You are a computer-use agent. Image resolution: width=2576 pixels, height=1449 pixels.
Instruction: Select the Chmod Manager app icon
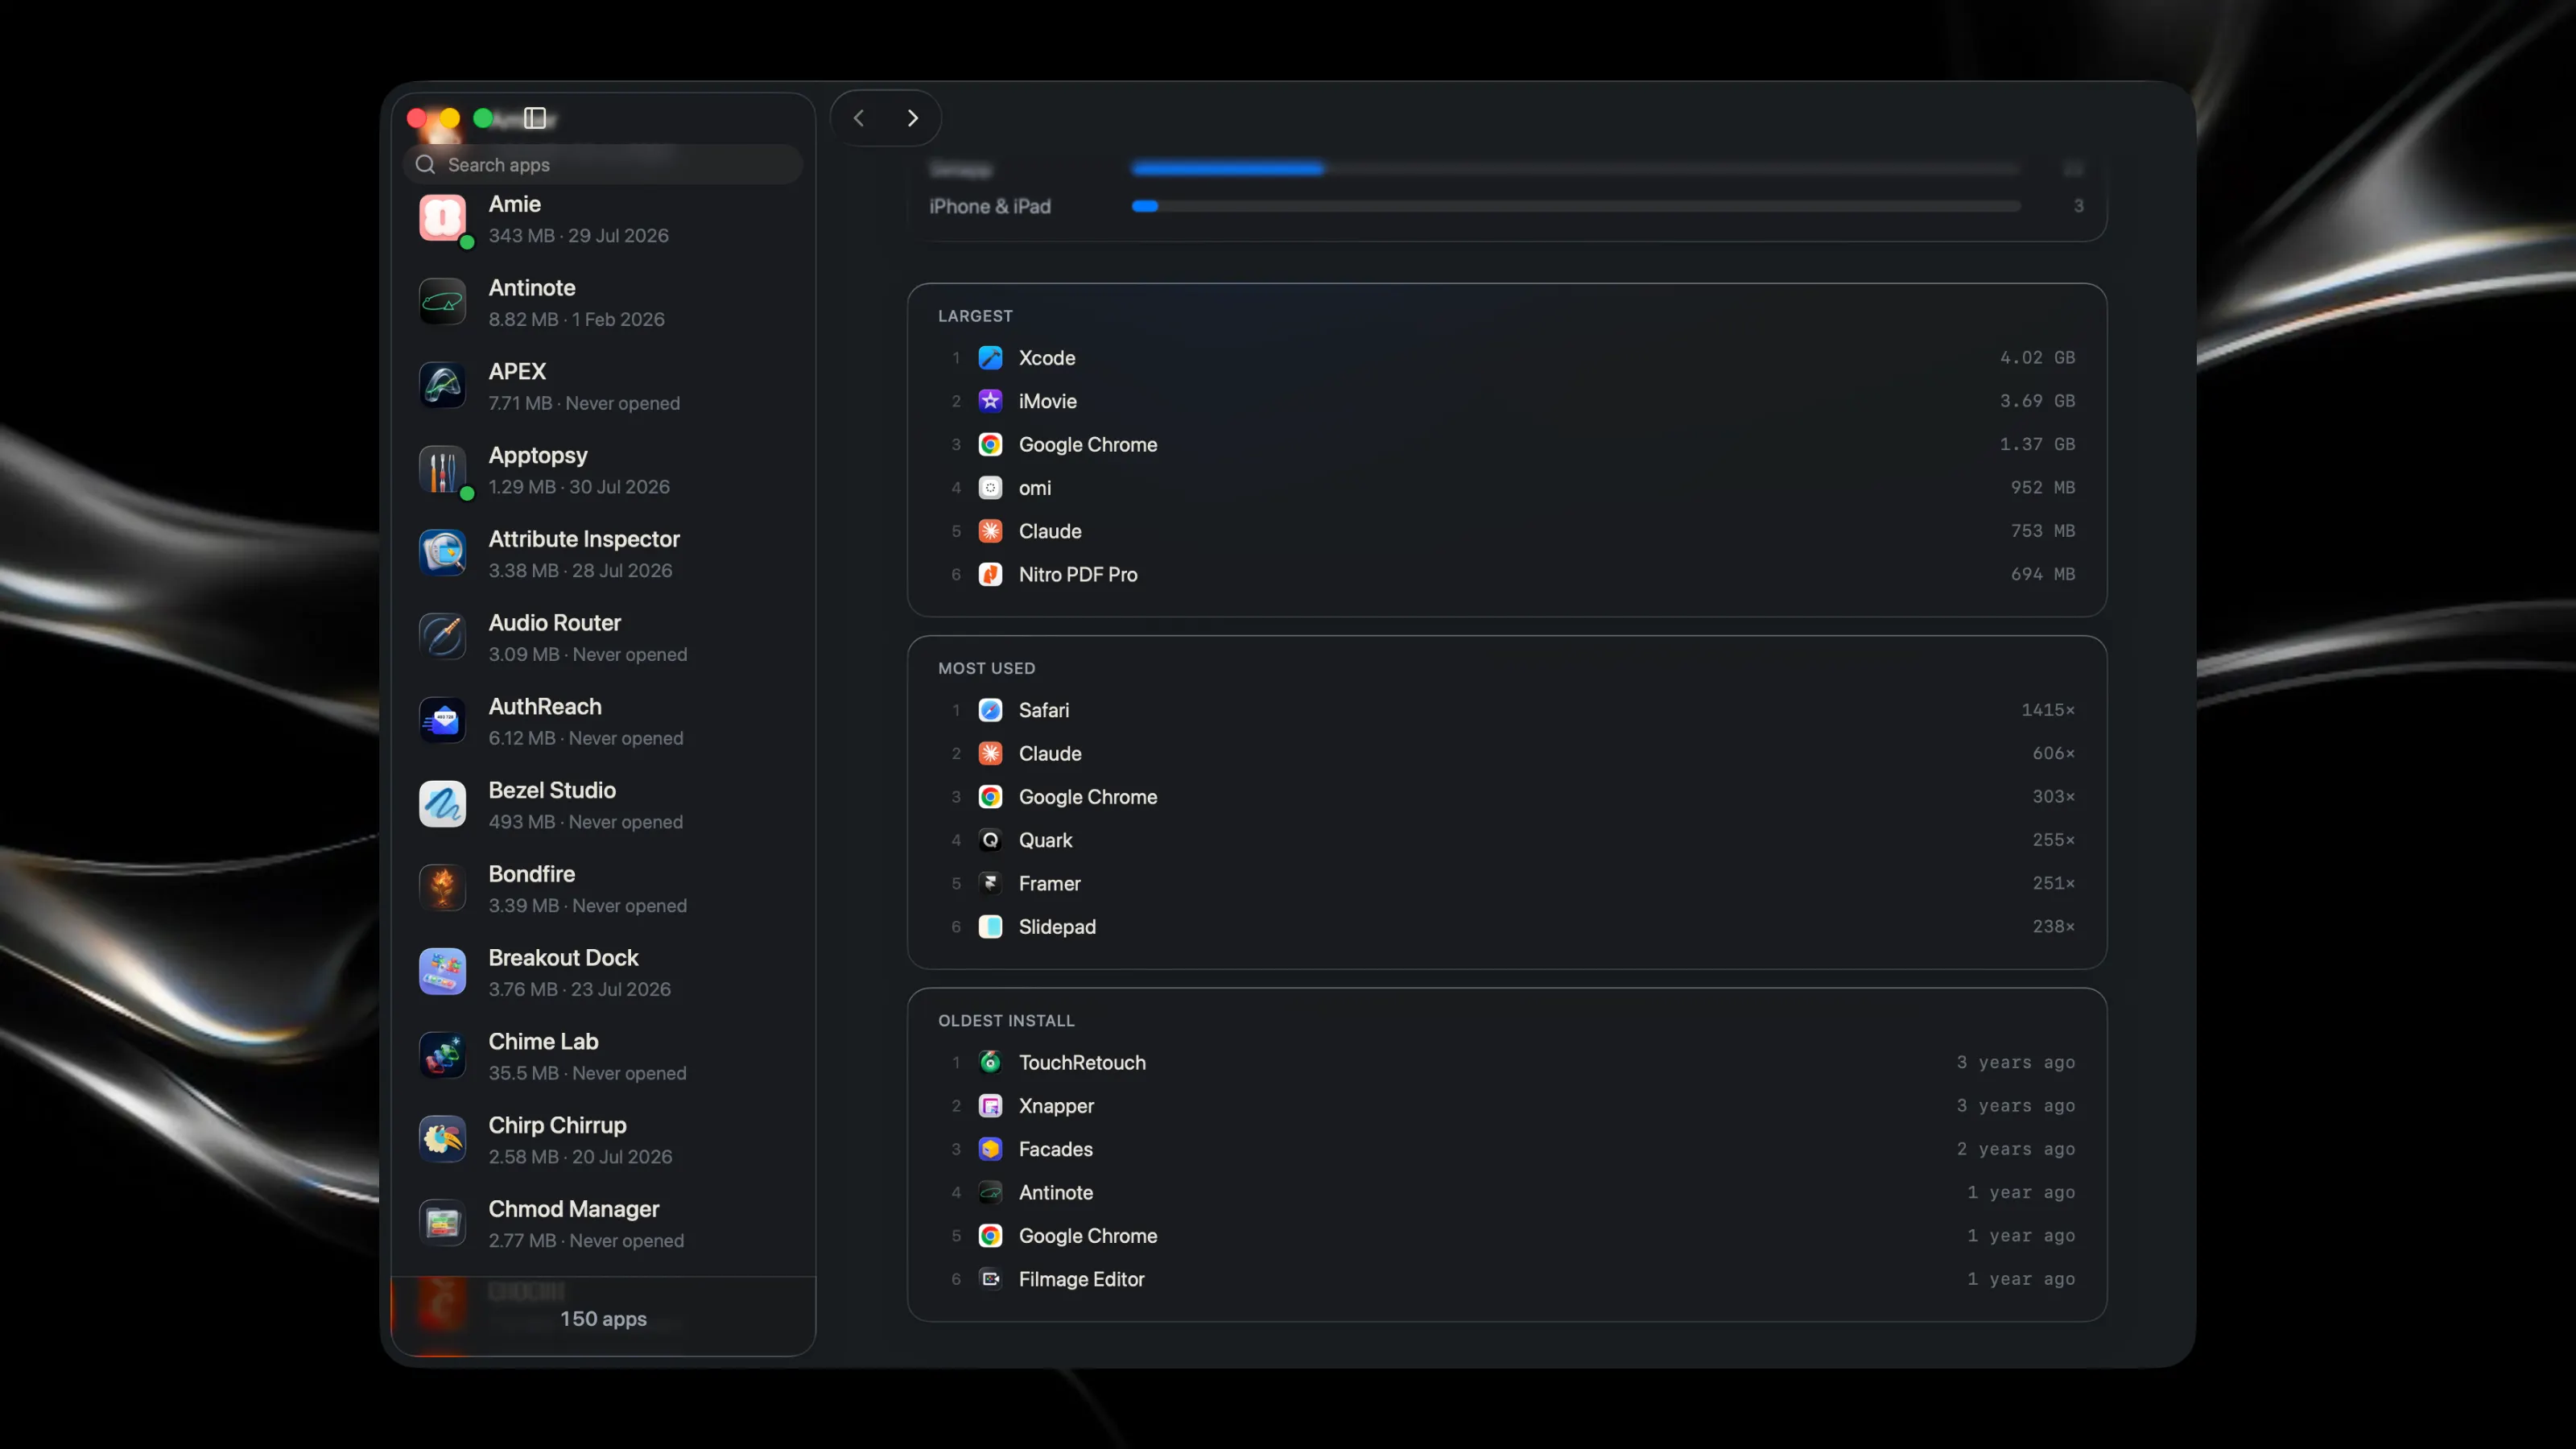(442, 1223)
